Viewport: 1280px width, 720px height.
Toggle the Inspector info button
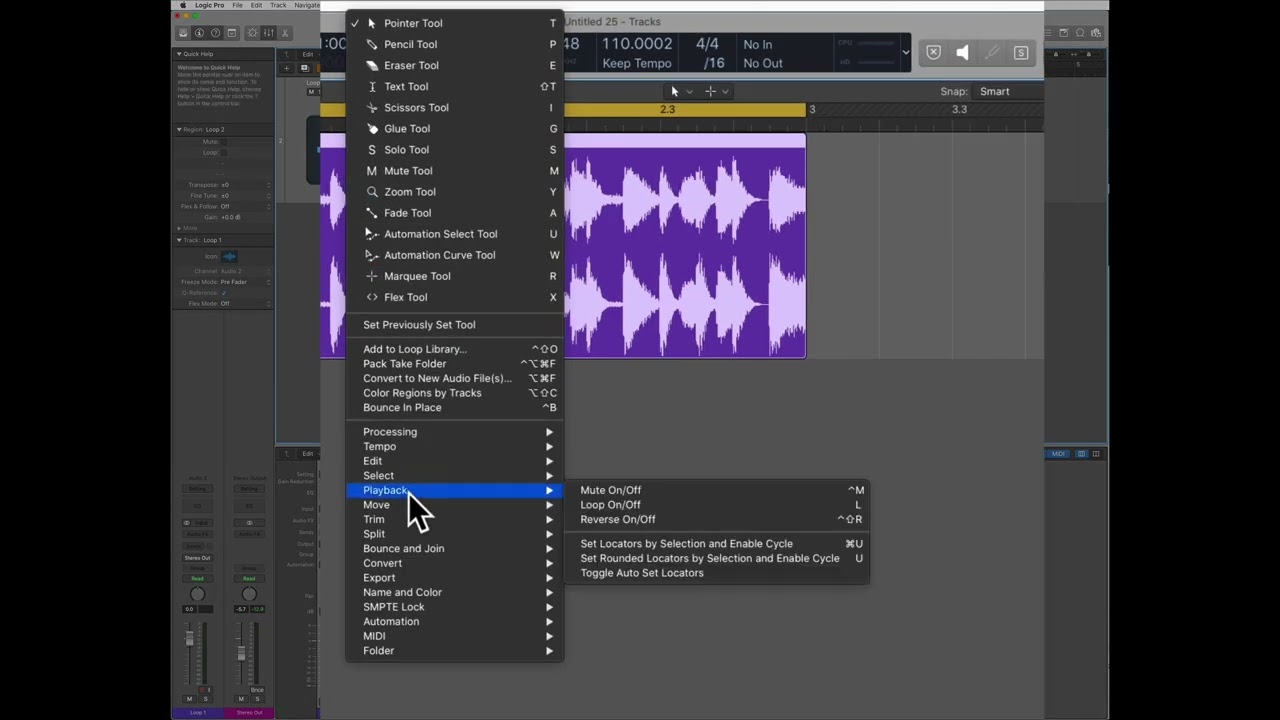tap(199, 33)
